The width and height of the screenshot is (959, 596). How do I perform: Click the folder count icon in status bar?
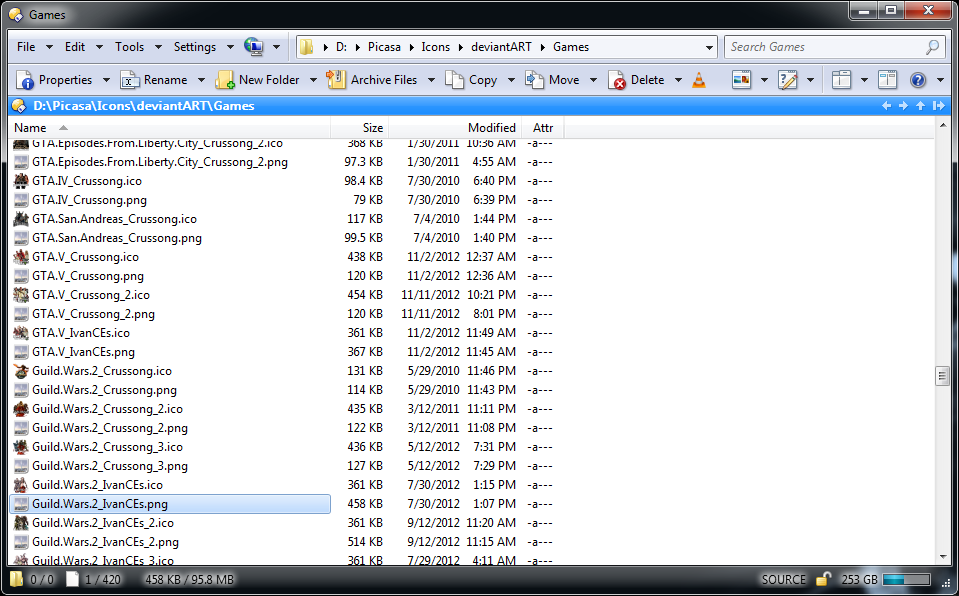[17, 579]
